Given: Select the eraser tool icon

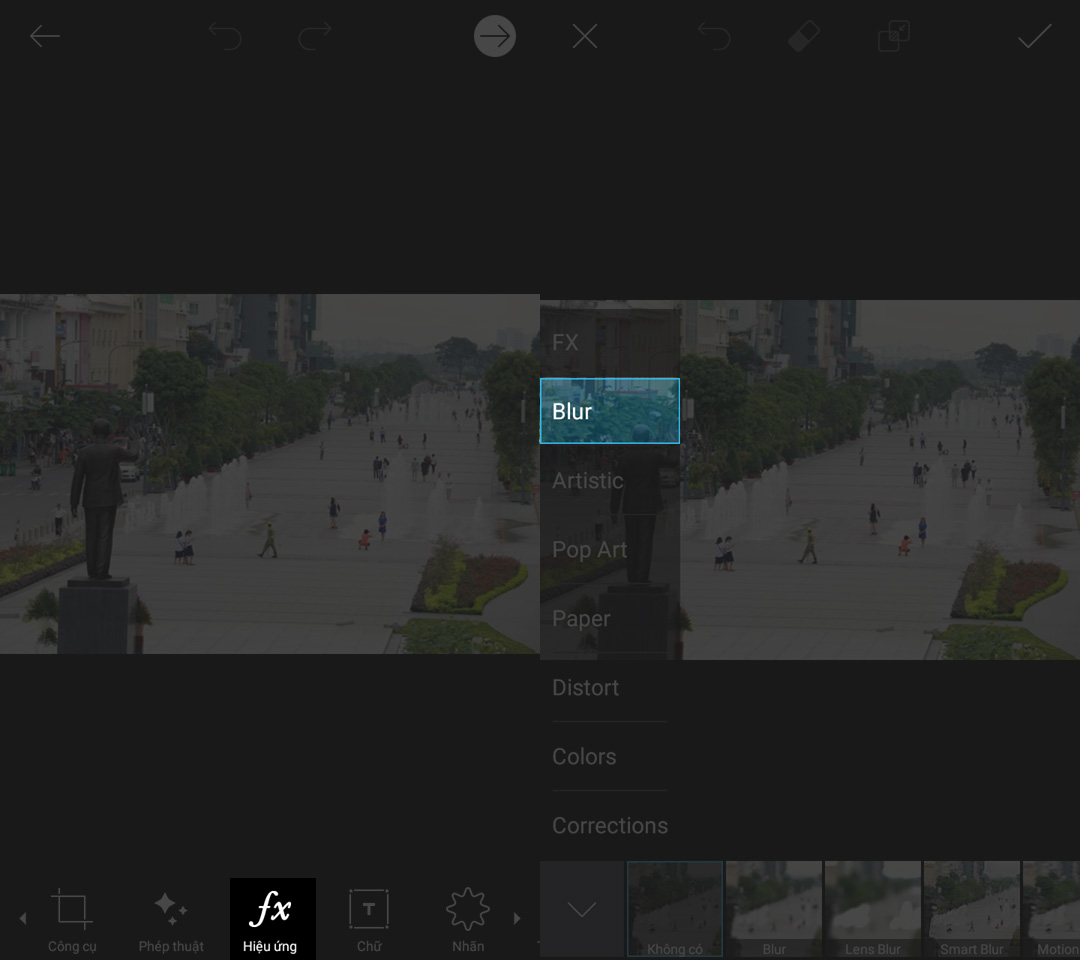Looking at the screenshot, I should pyautogui.click(x=804, y=37).
